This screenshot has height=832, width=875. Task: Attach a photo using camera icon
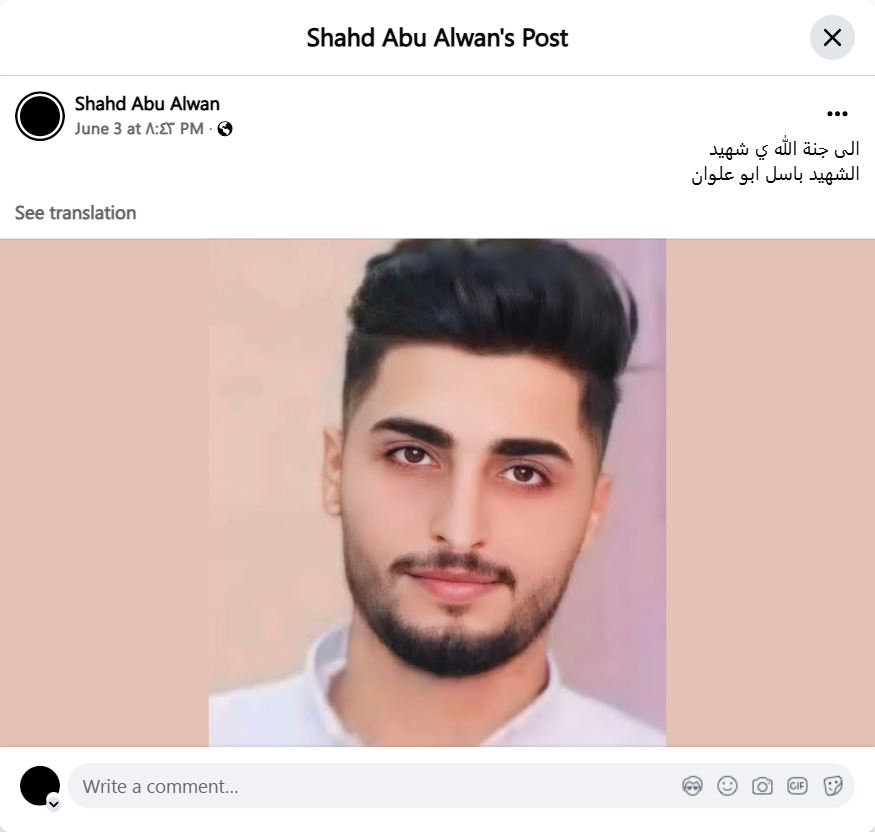tap(762, 786)
